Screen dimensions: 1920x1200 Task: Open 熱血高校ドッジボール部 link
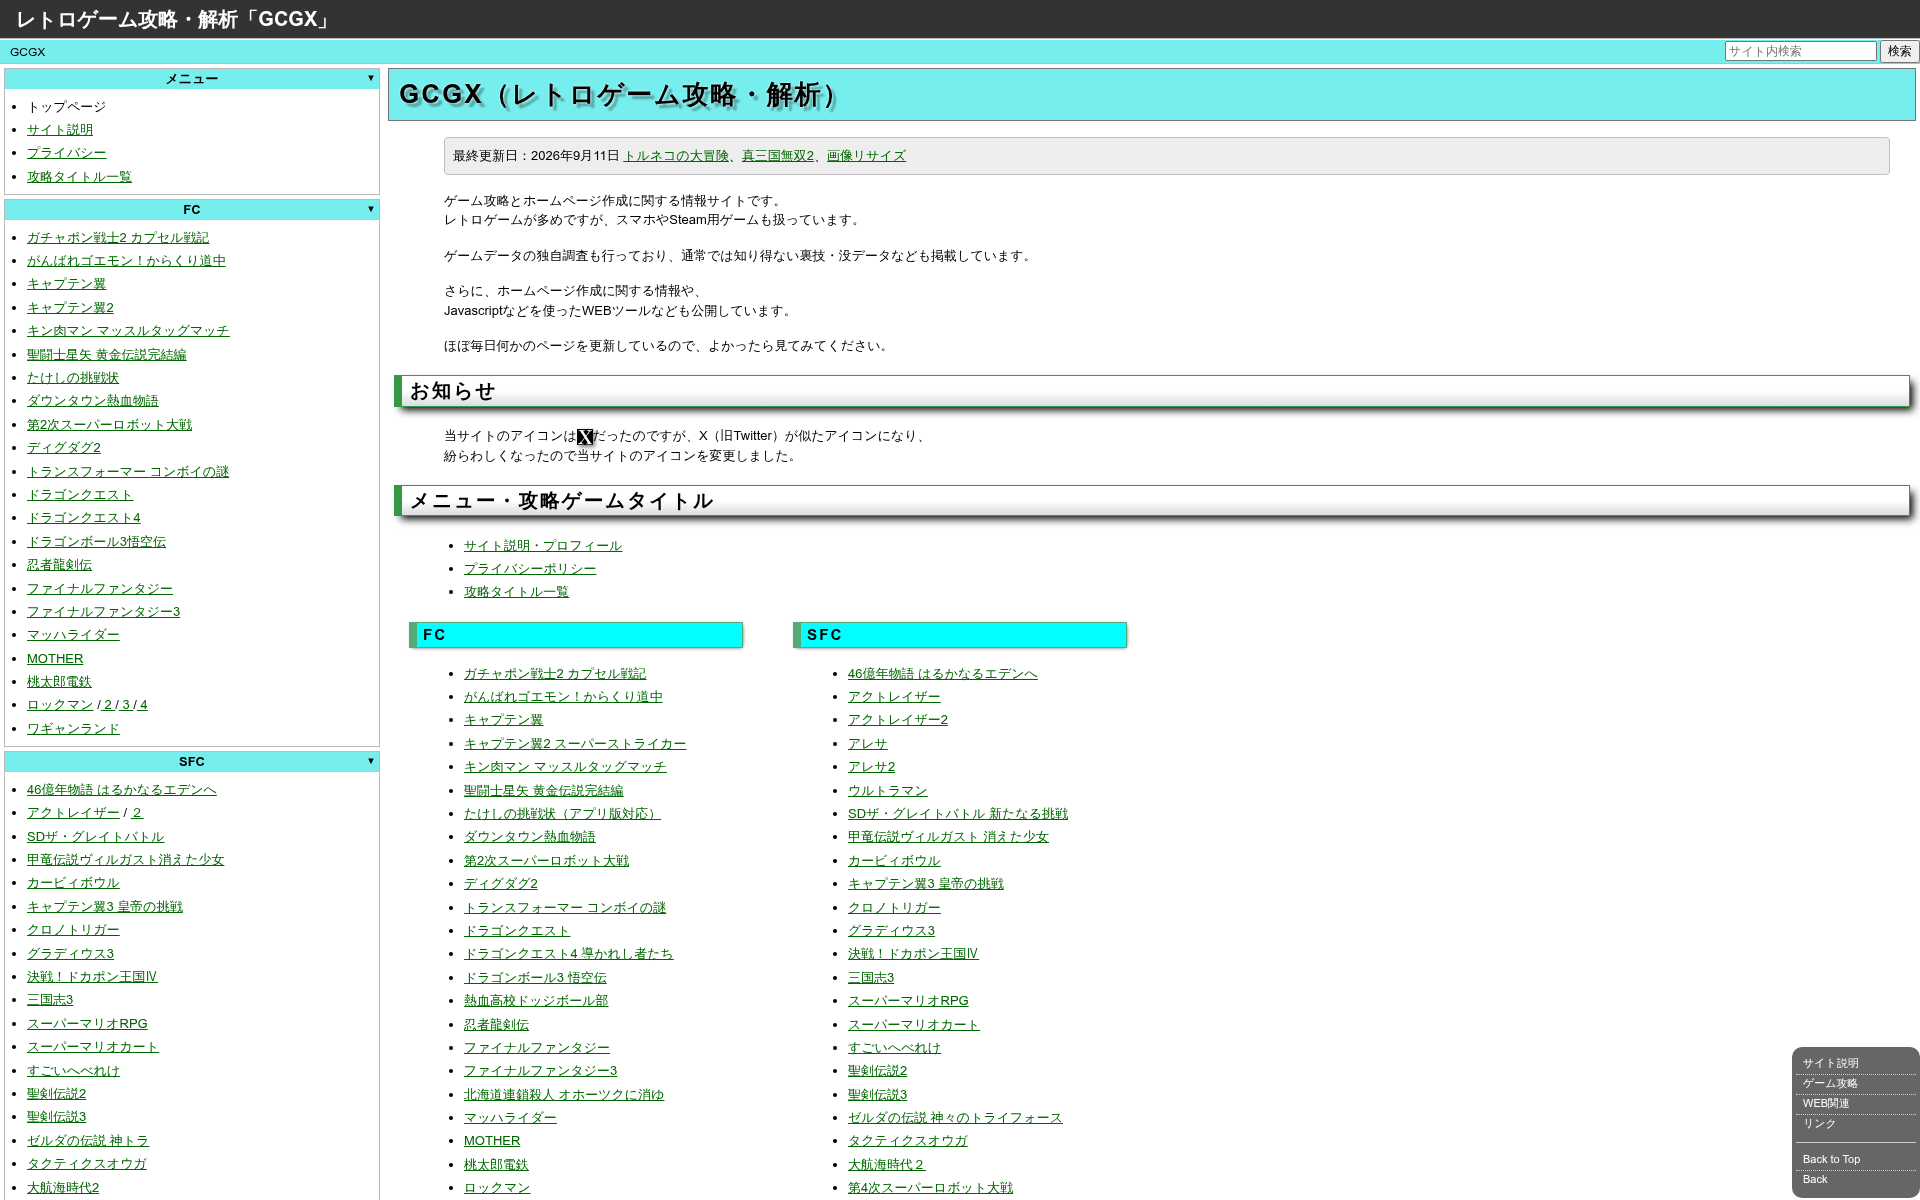(x=536, y=1001)
